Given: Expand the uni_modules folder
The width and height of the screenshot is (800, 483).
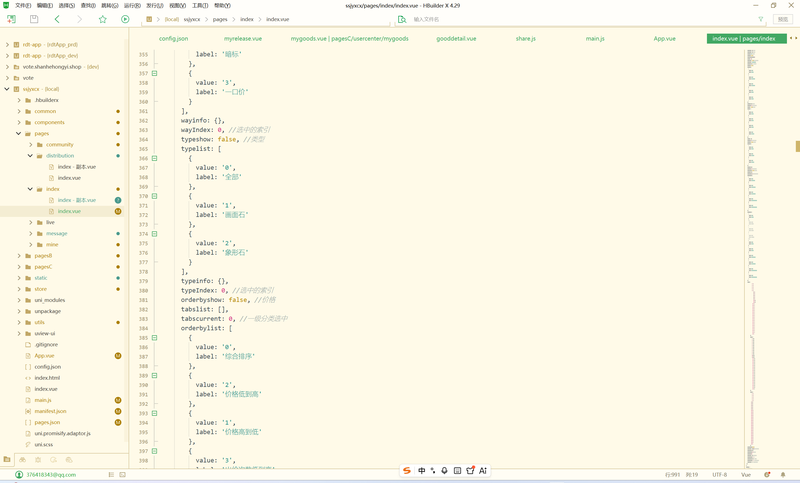Looking at the screenshot, I should coord(19,300).
